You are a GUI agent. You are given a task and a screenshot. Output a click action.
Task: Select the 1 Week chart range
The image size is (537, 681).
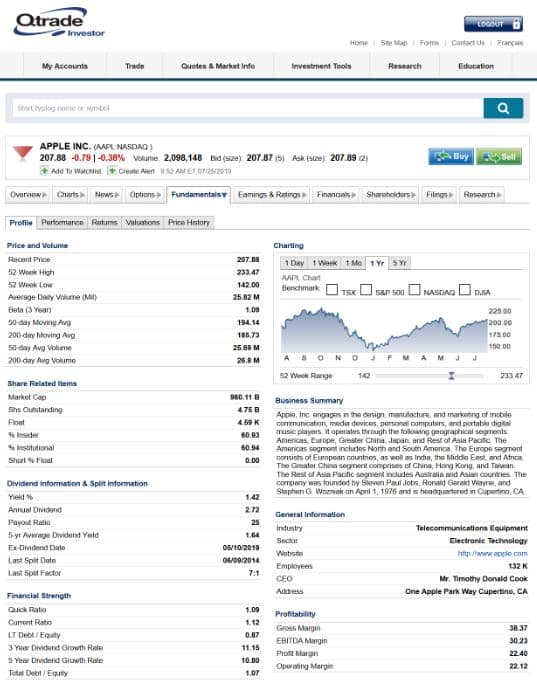325,263
